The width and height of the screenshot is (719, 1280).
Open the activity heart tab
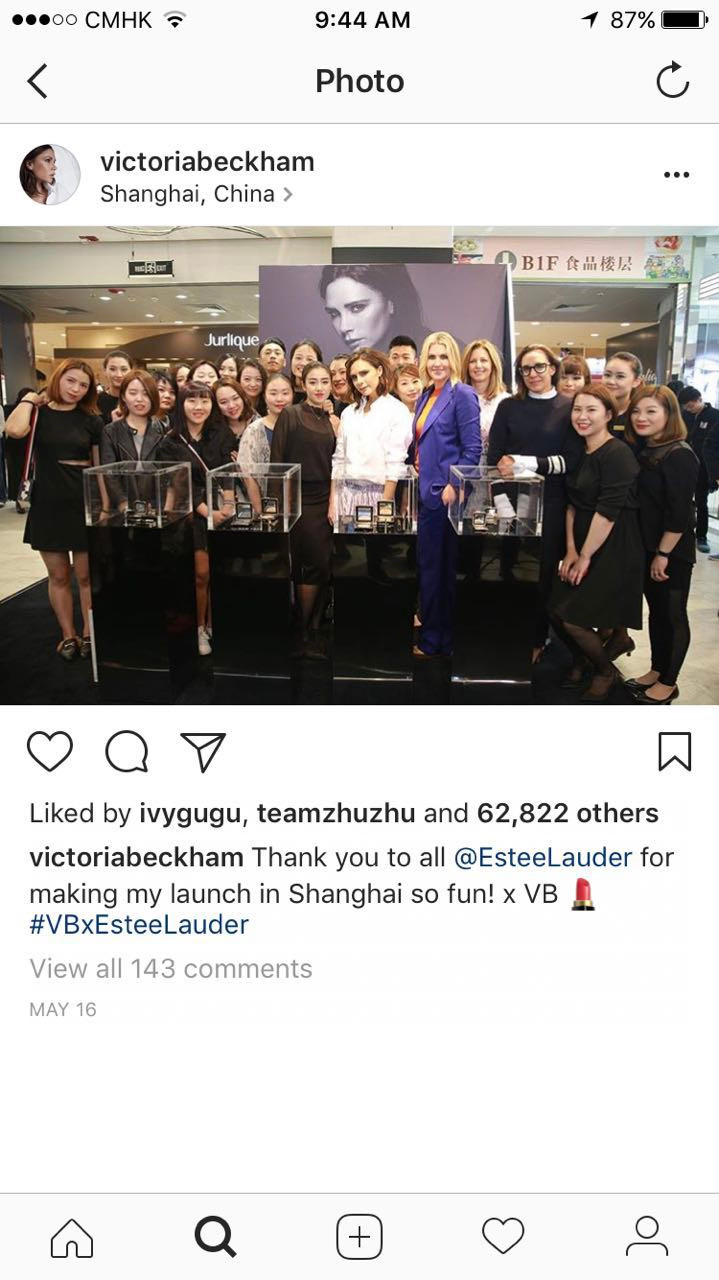[503, 1237]
